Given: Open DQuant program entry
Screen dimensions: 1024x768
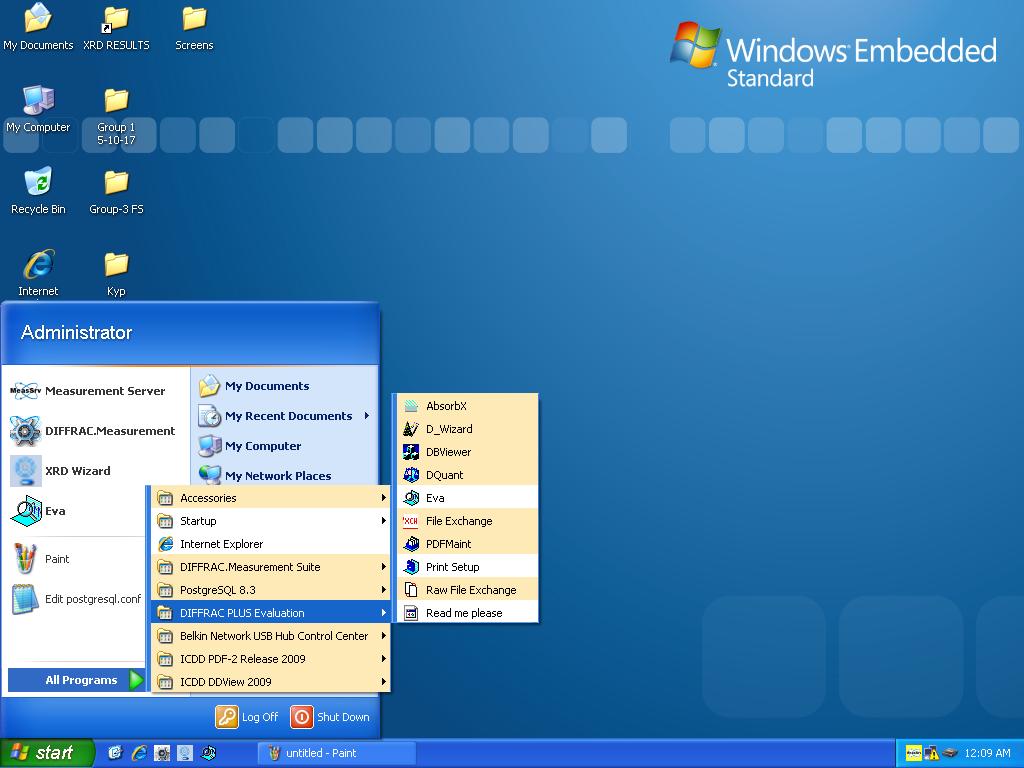Looking at the screenshot, I should (444, 475).
